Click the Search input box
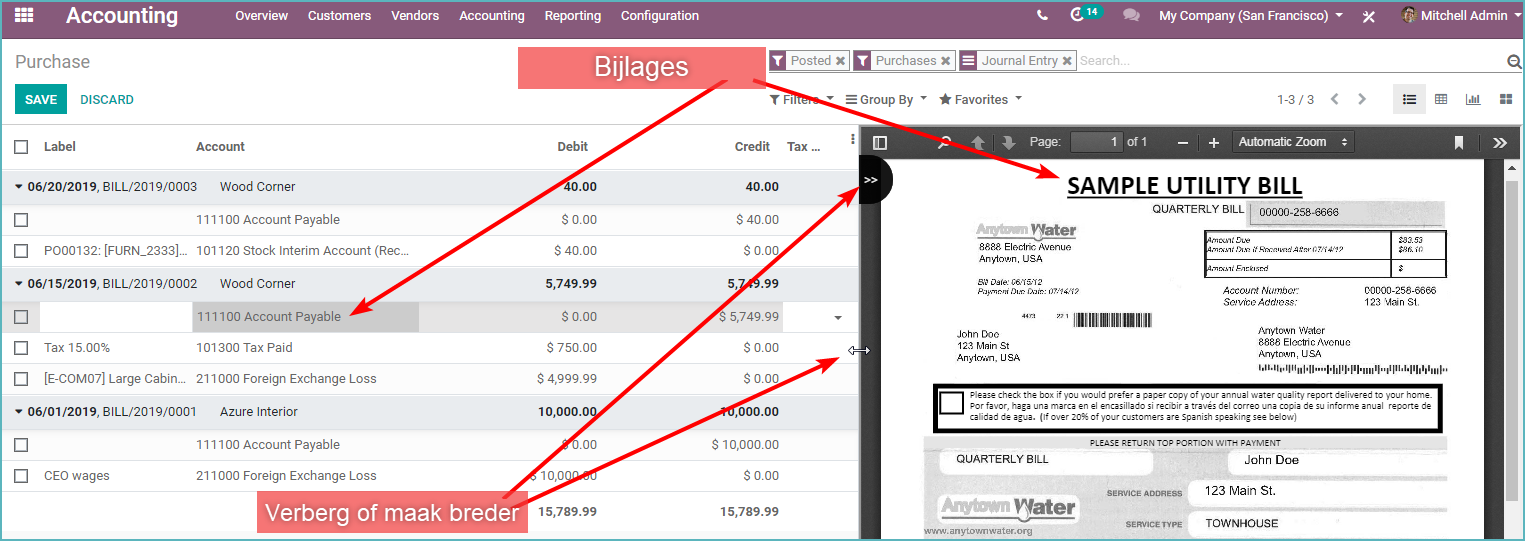1525x541 pixels. click(x=1290, y=61)
